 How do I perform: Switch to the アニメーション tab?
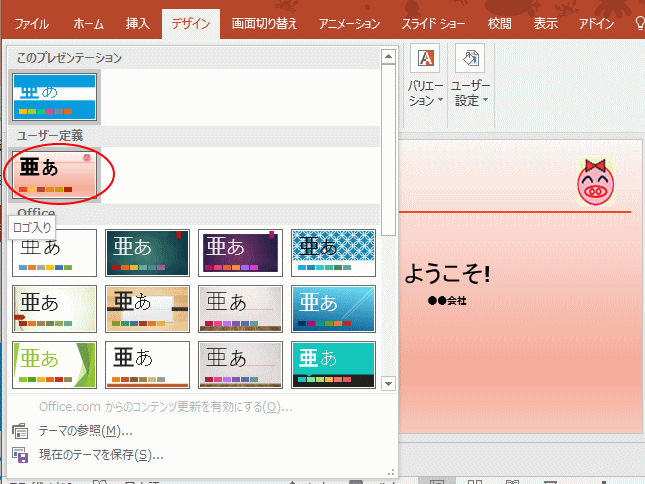click(349, 24)
